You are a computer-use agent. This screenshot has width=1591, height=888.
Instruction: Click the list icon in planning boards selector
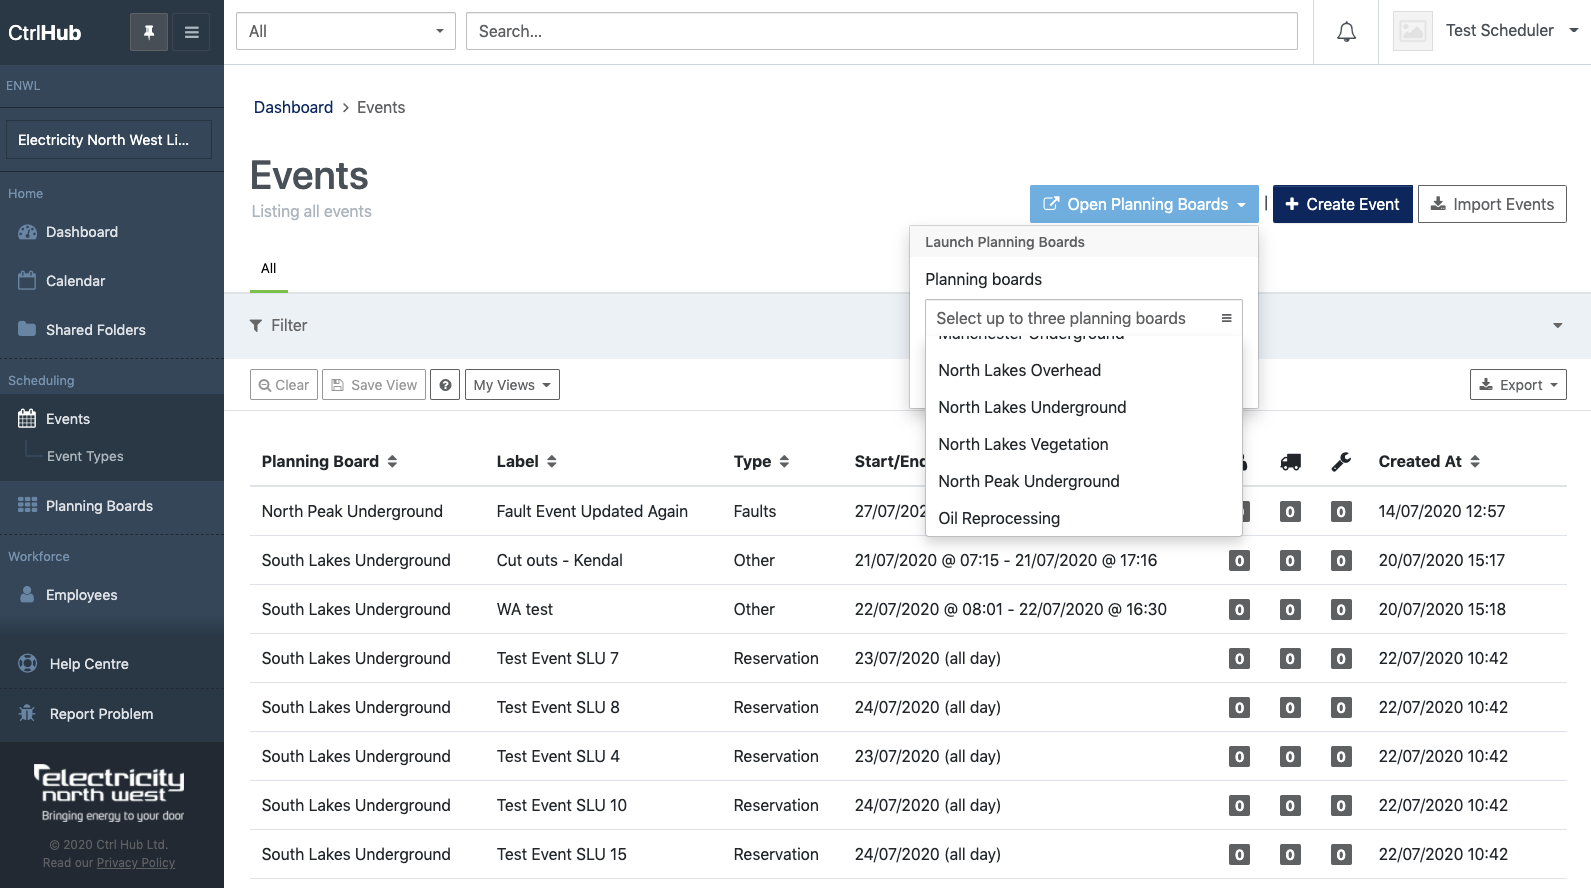point(1226,318)
